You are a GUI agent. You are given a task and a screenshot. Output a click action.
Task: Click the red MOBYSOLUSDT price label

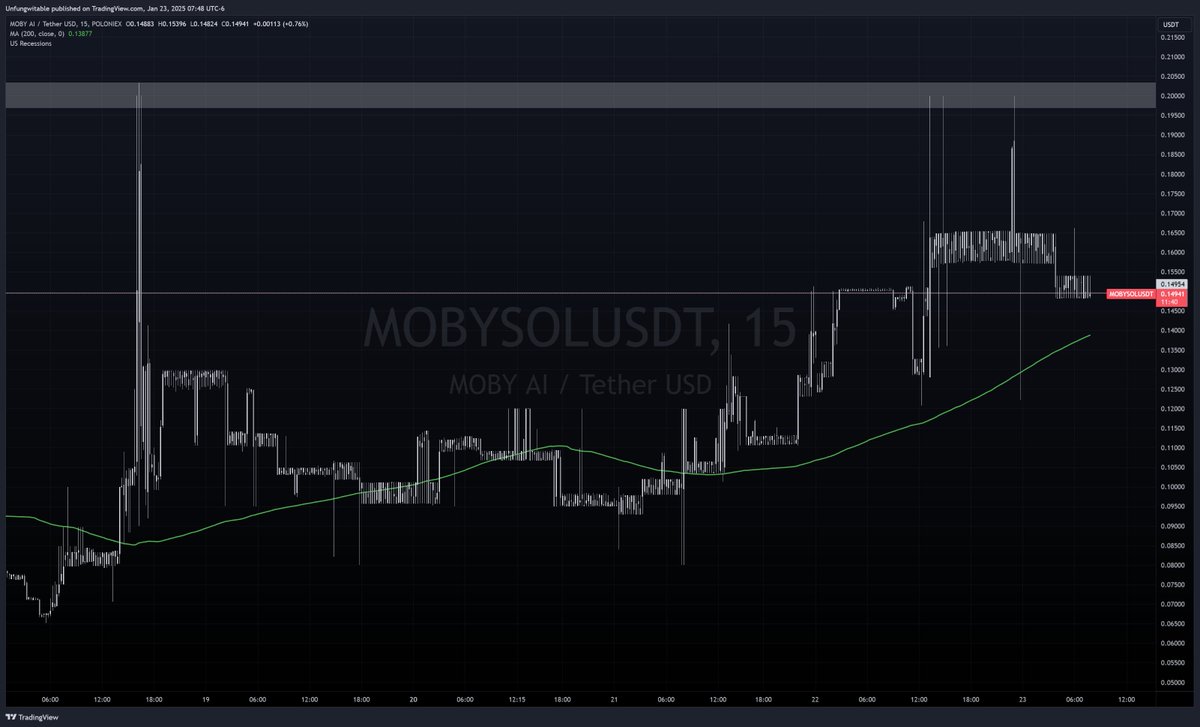[x=1130, y=294]
